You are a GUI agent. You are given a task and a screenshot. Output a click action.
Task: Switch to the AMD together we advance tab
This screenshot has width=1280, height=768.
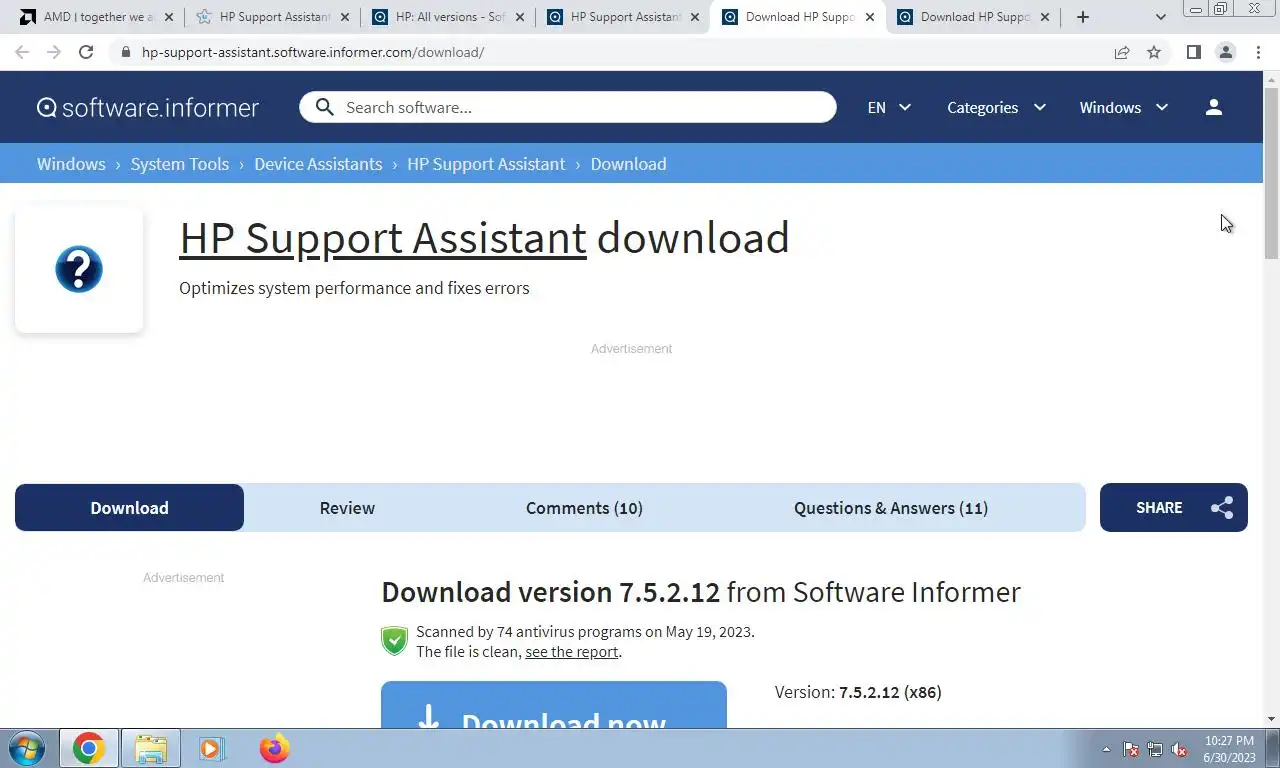[x=96, y=17]
